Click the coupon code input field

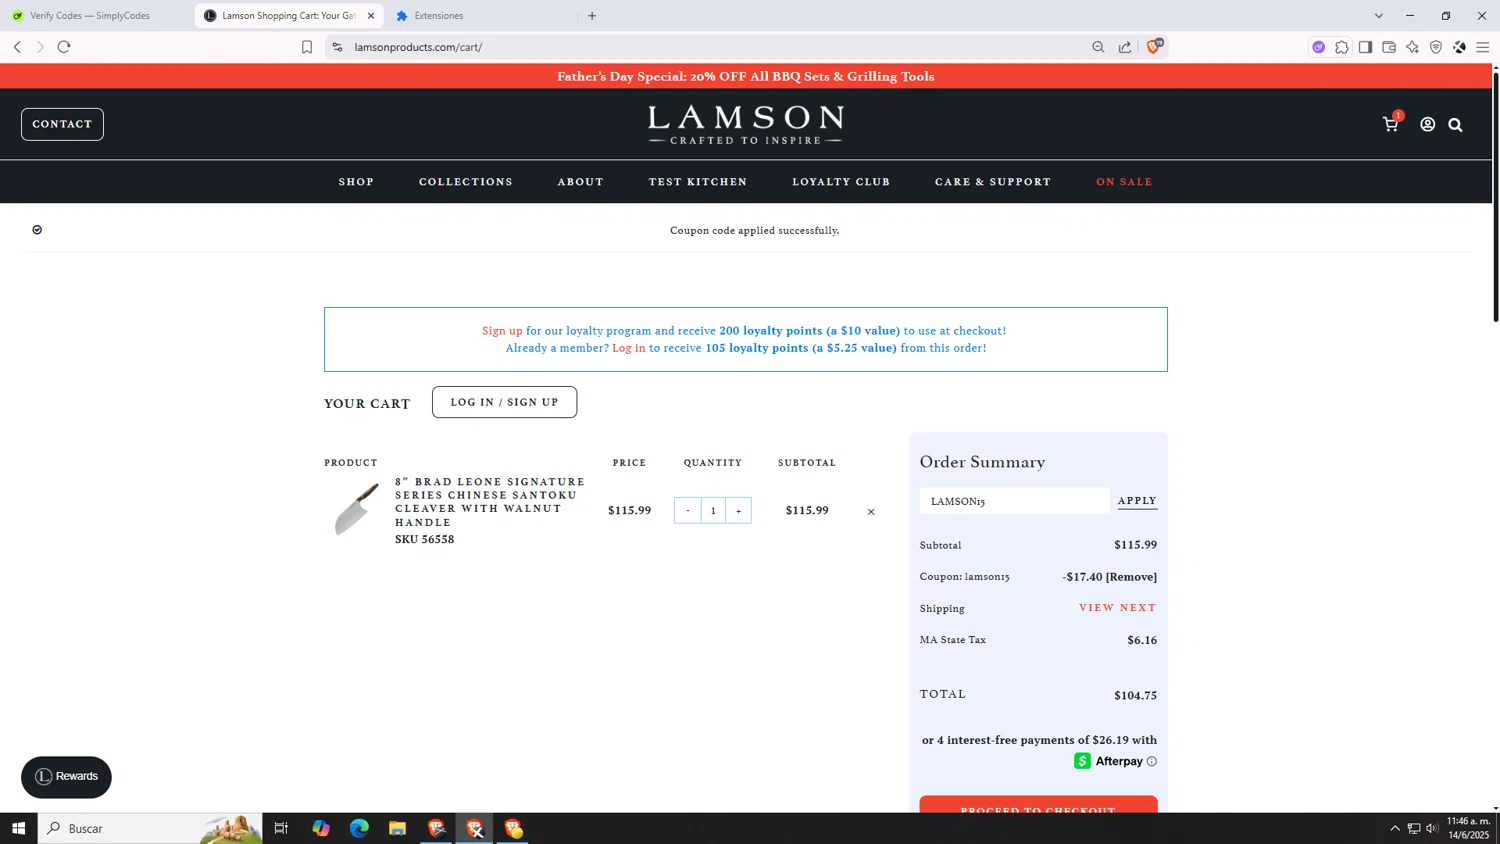click(1014, 501)
